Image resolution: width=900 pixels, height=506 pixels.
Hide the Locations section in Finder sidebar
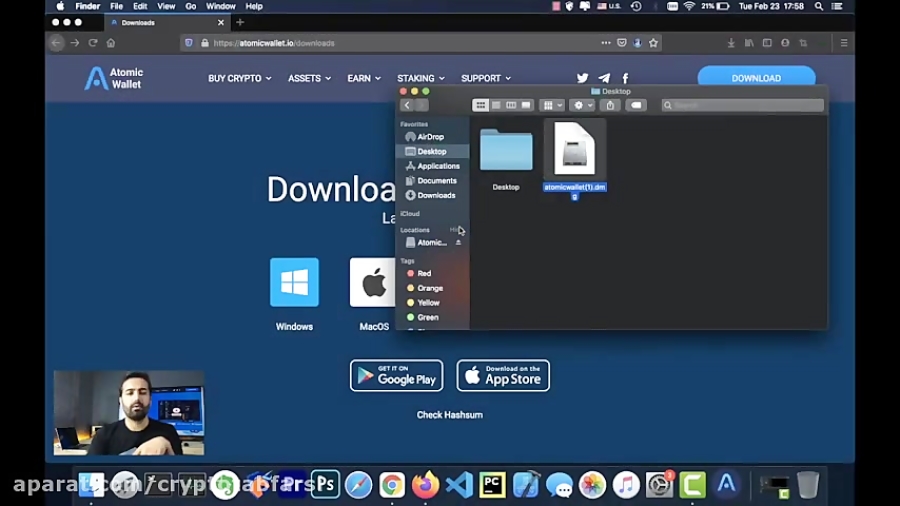(x=453, y=230)
